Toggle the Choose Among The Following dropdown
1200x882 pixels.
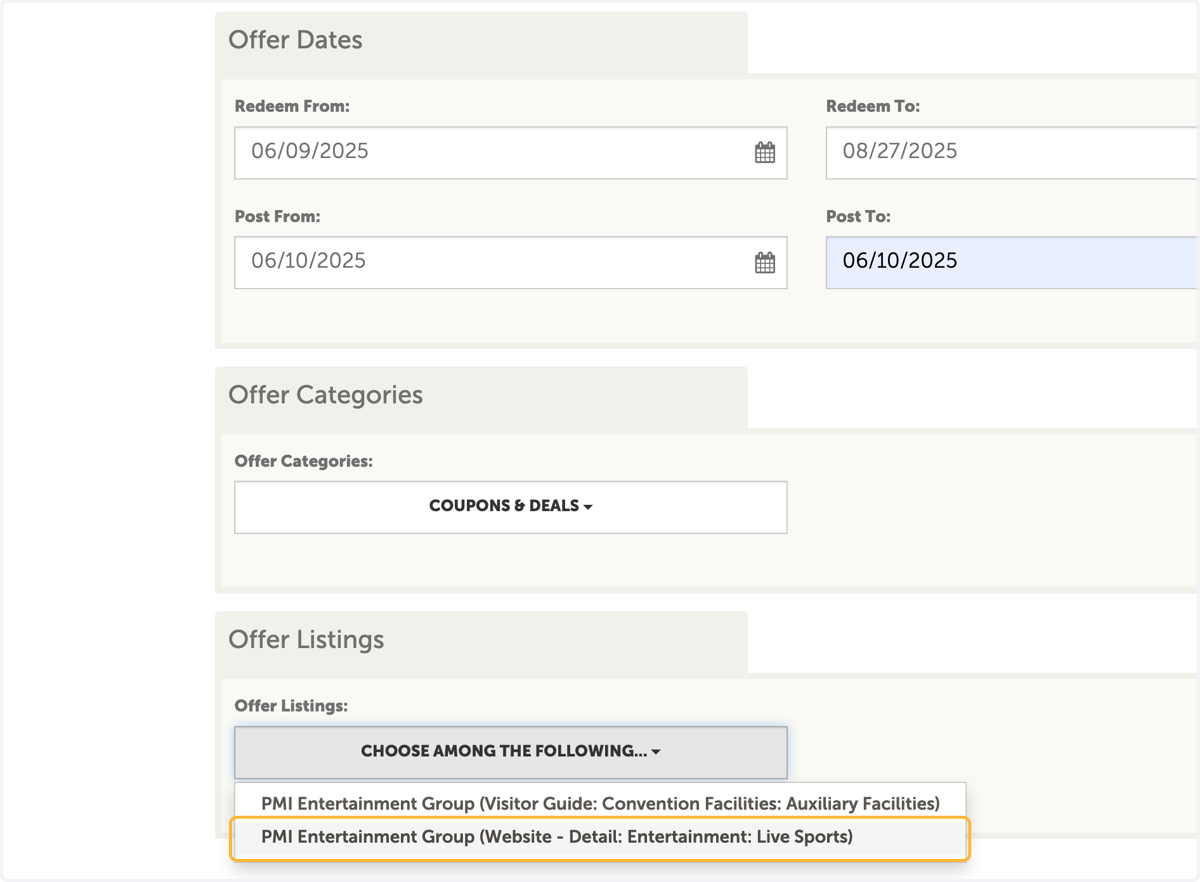(x=511, y=752)
